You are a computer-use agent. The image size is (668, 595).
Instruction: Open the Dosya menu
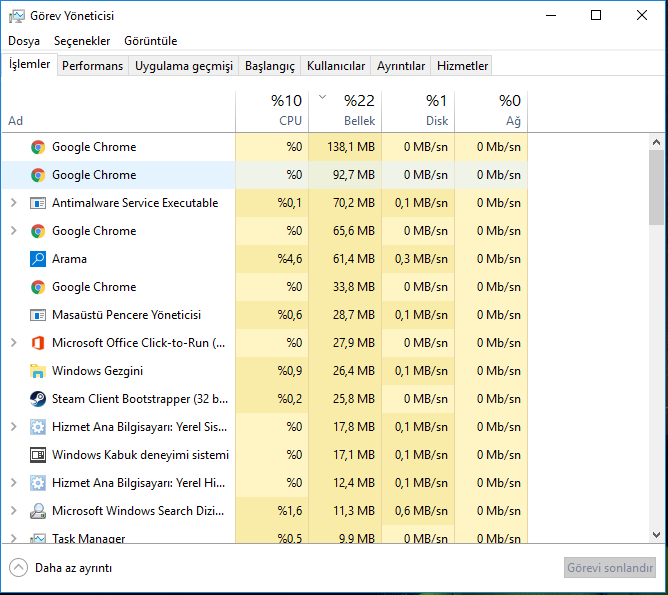click(x=24, y=41)
